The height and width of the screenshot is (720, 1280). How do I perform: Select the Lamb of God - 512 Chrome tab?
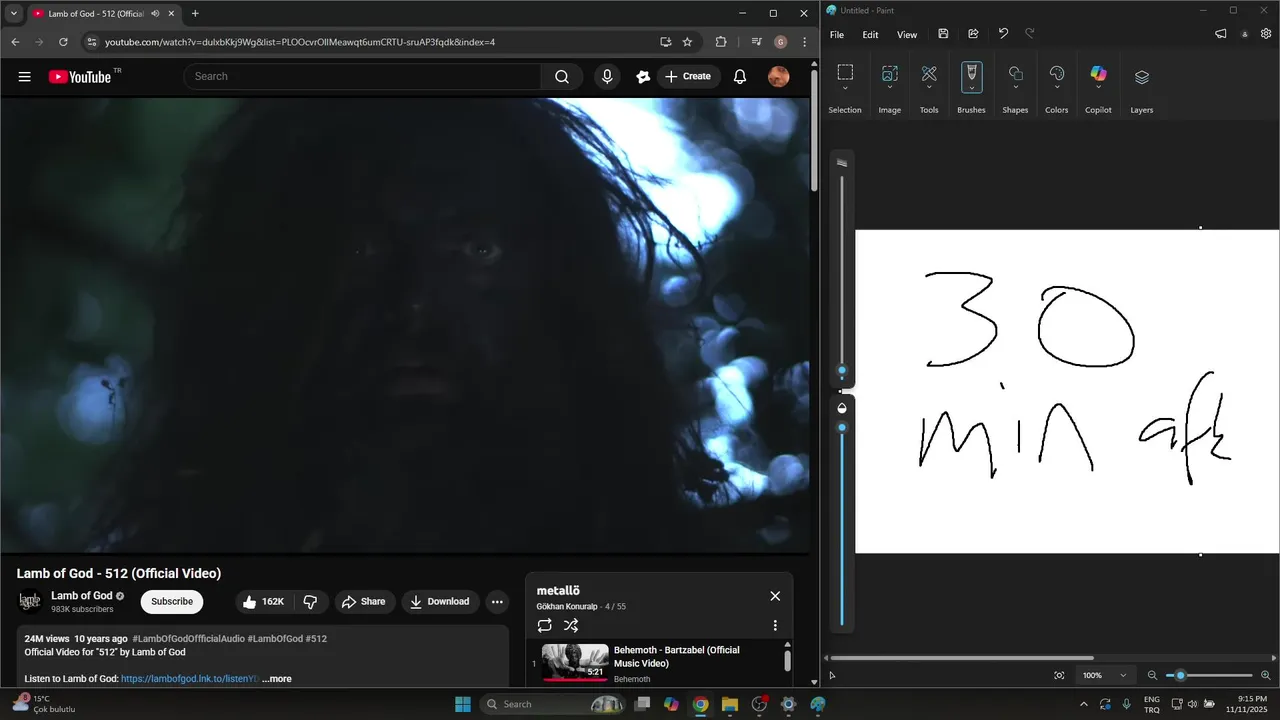coord(103,14)
